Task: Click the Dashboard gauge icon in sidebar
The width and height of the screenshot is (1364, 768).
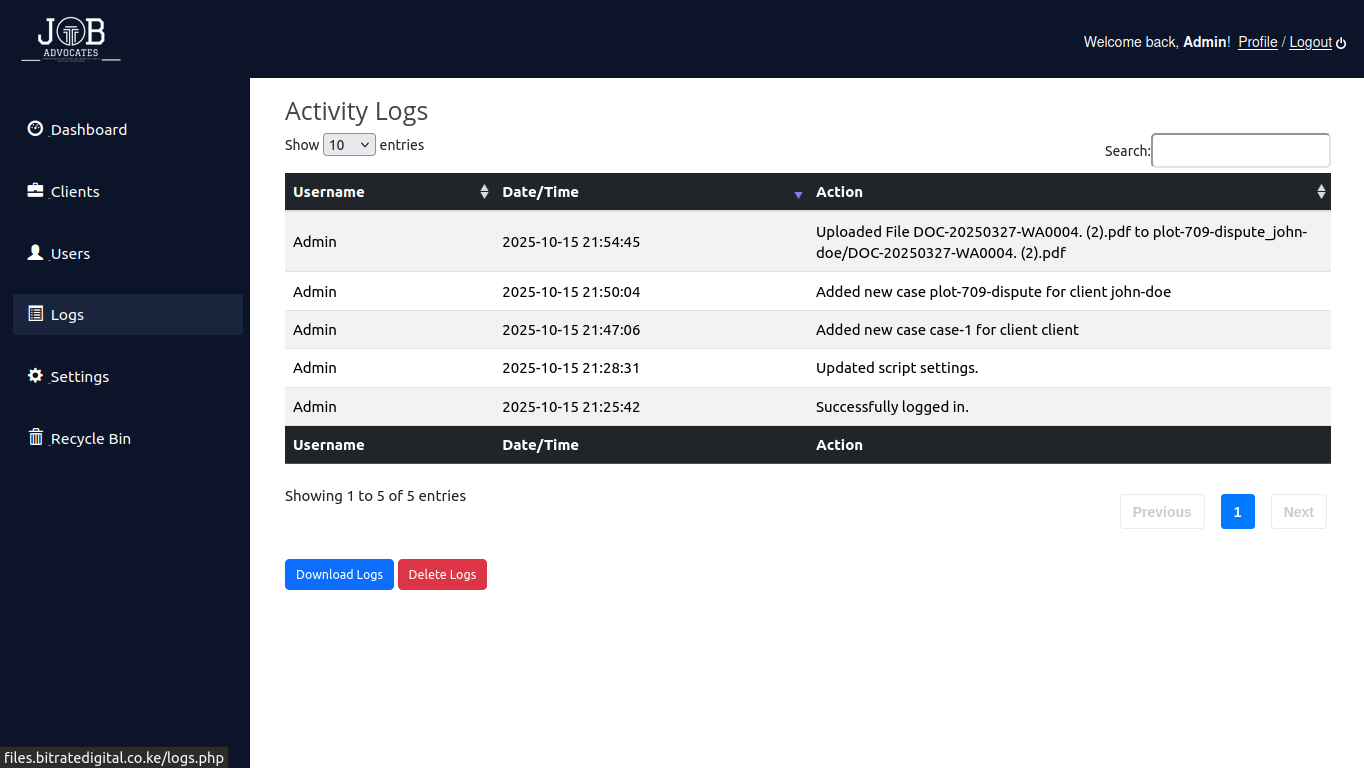Action: (x=35, y=128)
